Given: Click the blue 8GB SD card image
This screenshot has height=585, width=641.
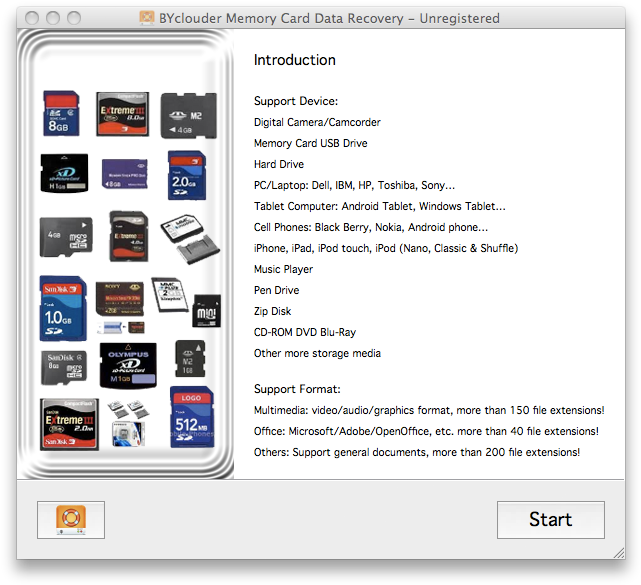Looking at the screenshot, I should coord(61,113).
